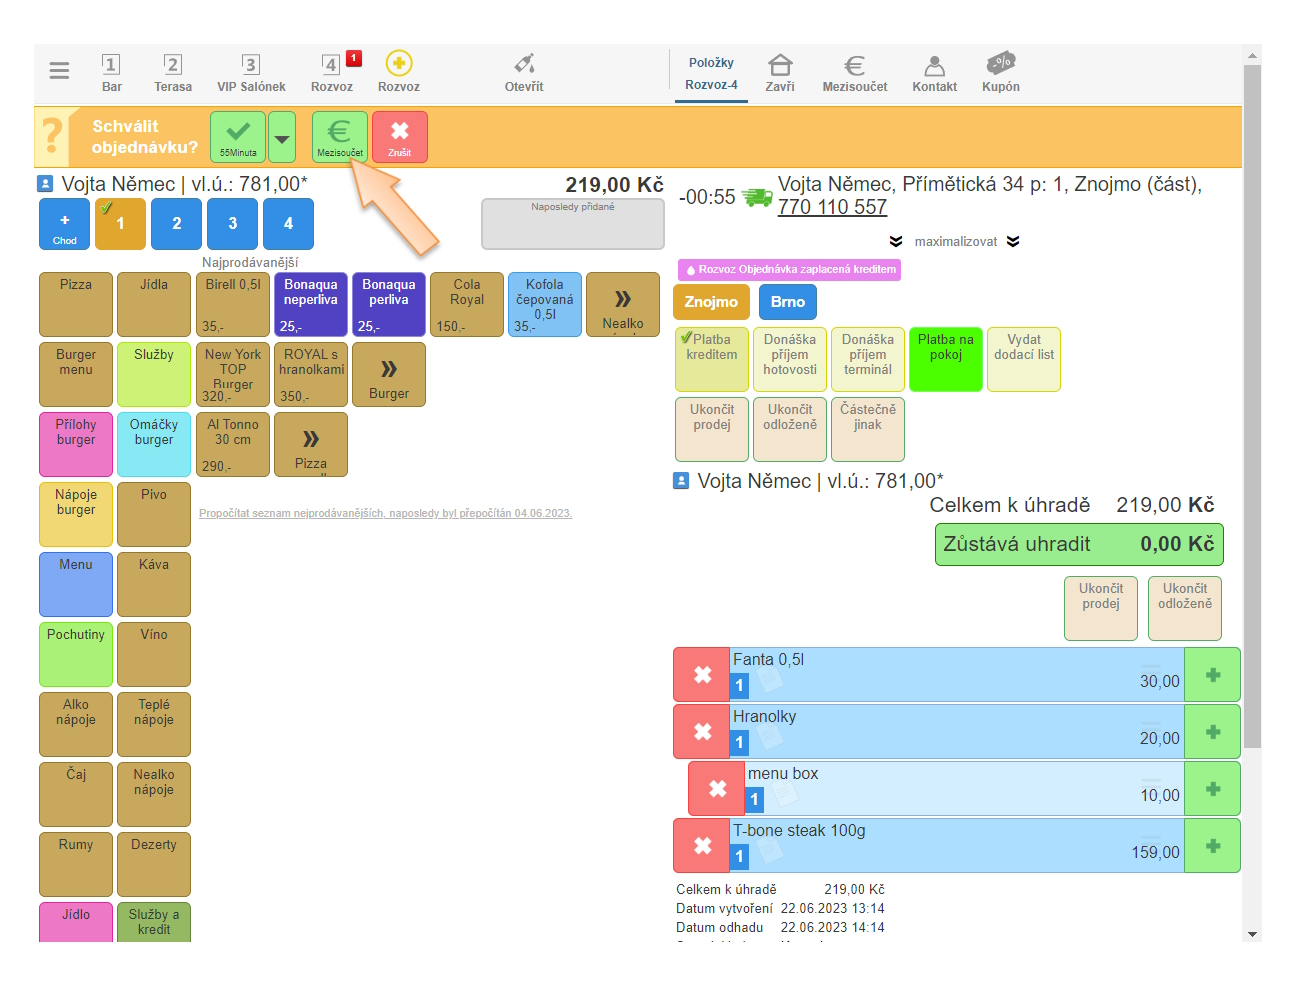The width and height of the screenshot is (1300, 1000).
Task: Switch to the Terasa tab
Action: pos(173,73)
